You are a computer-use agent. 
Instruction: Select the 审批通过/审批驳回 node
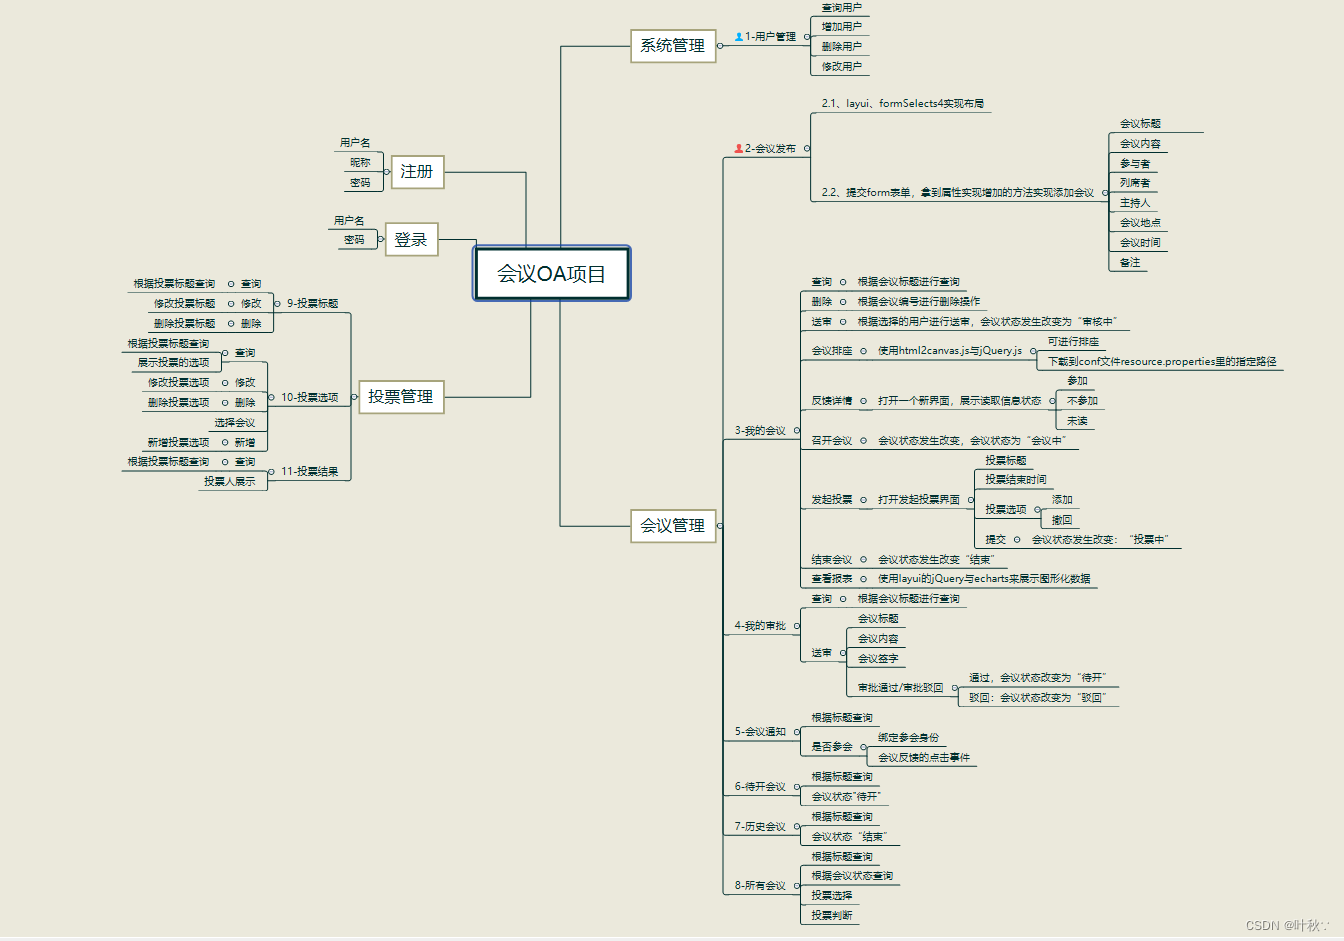(x=900, y=688)
